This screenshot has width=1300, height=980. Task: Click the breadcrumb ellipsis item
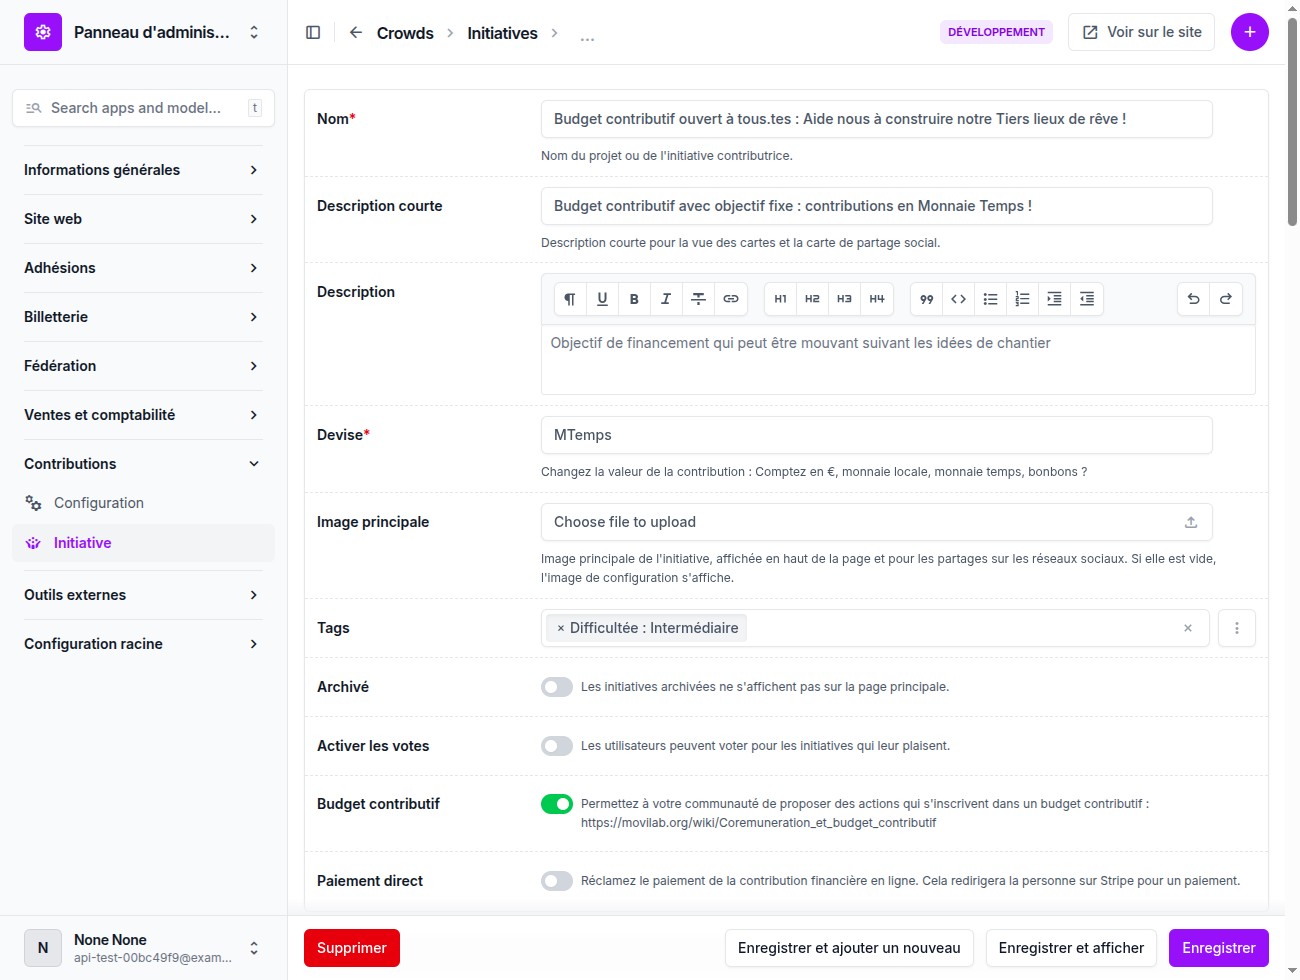pyautogui.click(x=587, y=36)
